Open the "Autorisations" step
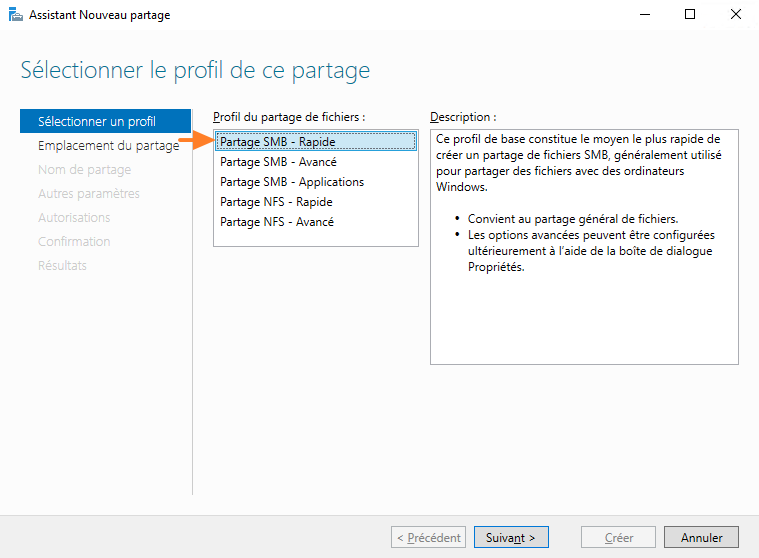 tap(74, 217)
